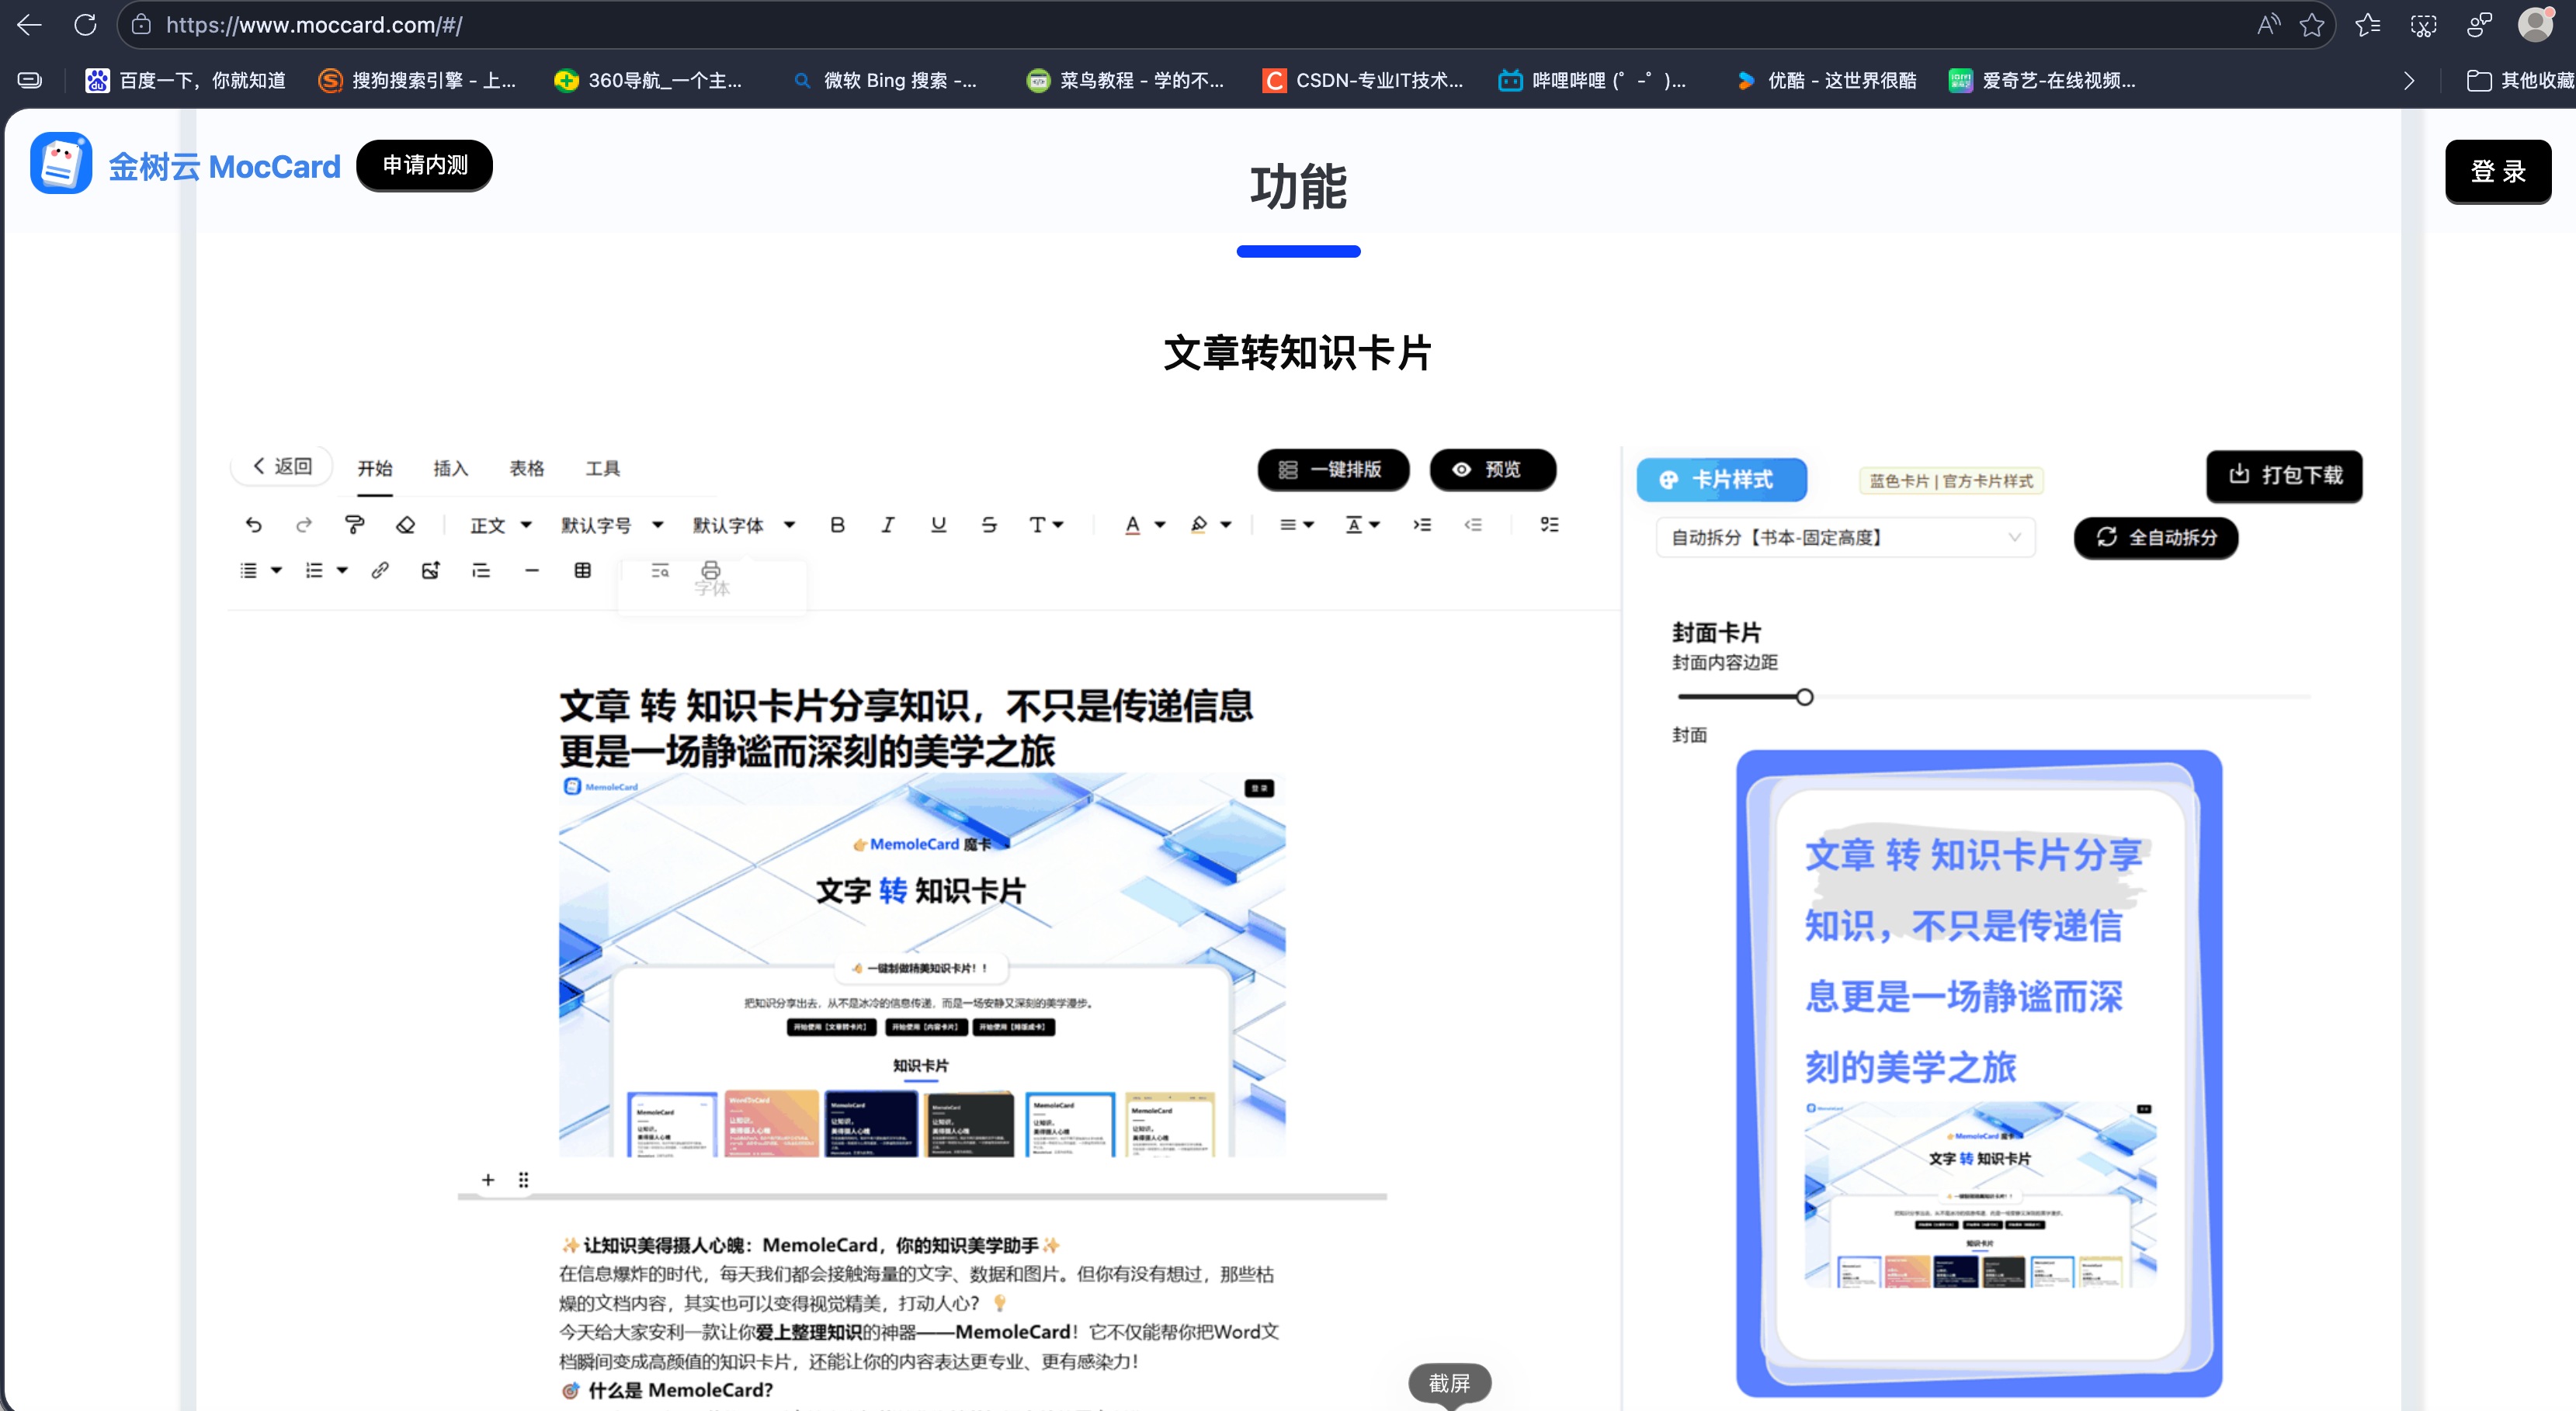Toggle bold formatting
The image size is (2576, 1411).
point(837,525)
